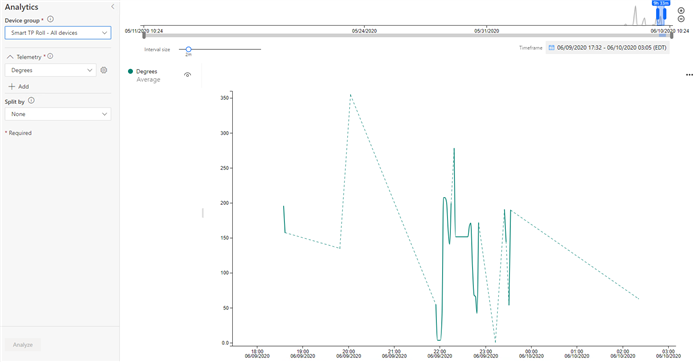The width and height of the screenshot is (694, 362).
Task: Open the Device group info icon
Action: [x=50, y=19]
